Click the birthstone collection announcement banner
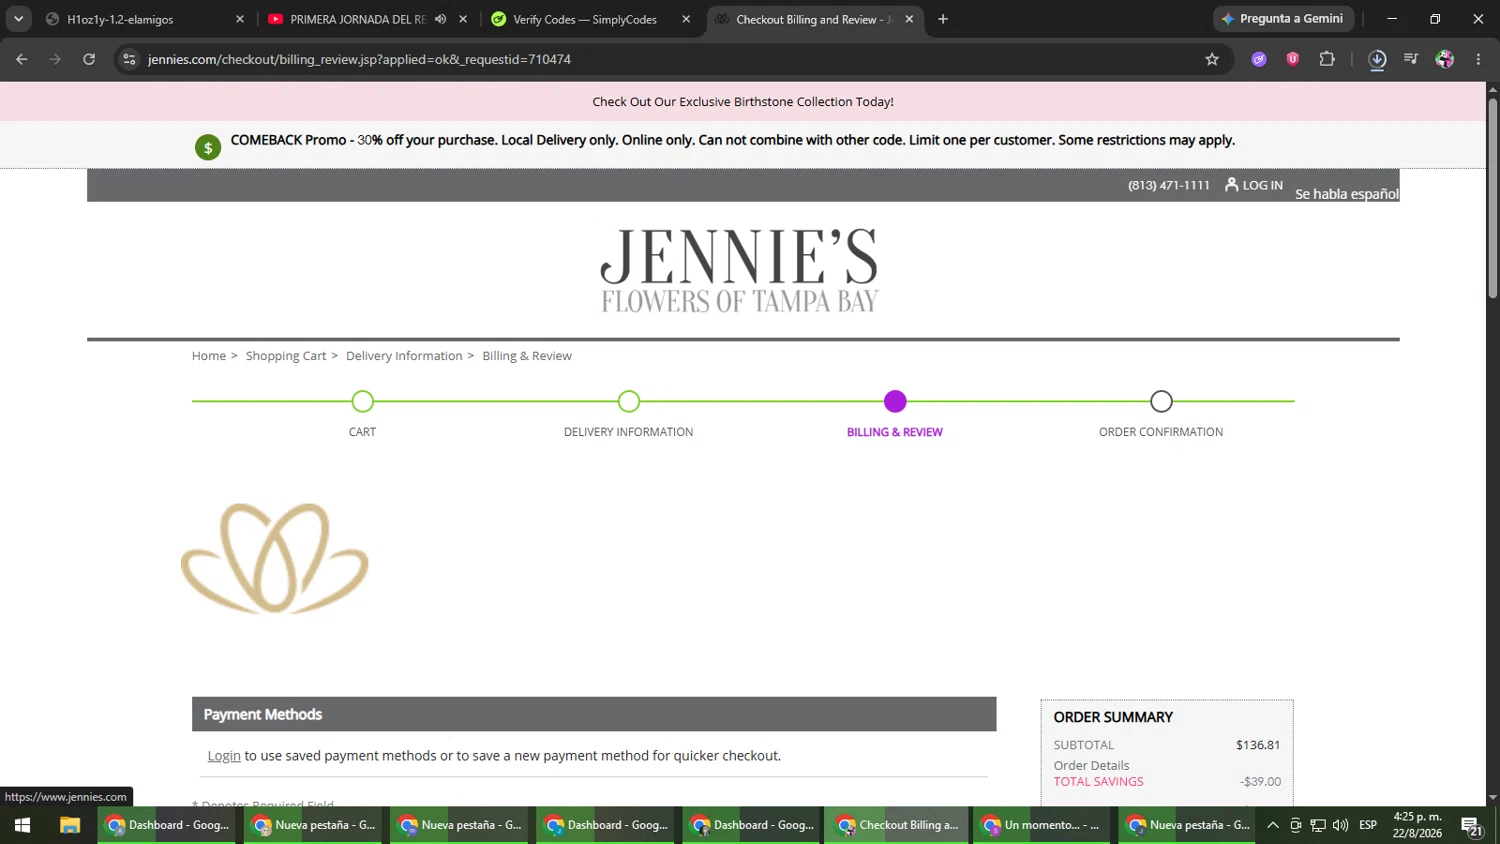 click(743, 102)
